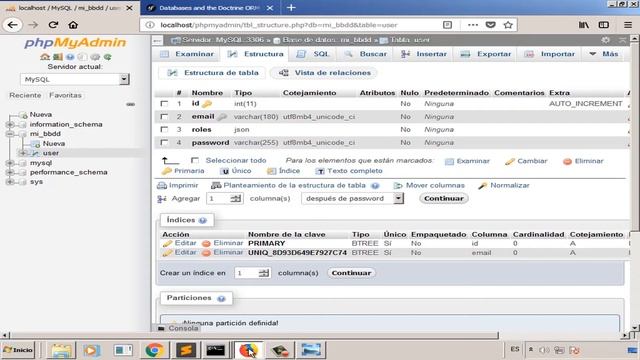Click the Firefox reload button

[53, 25]
